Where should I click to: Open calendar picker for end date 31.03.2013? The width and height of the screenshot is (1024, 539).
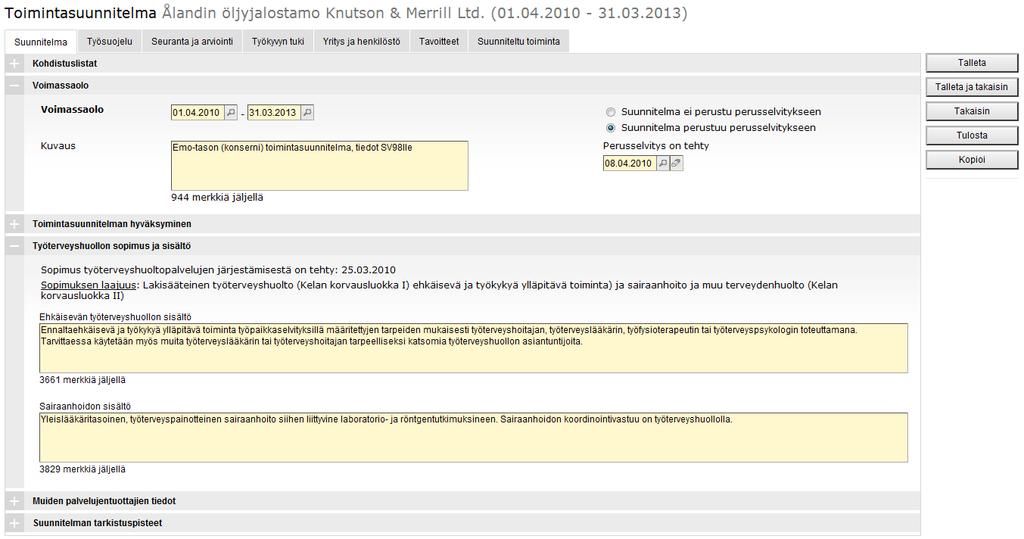click(307, 112)
